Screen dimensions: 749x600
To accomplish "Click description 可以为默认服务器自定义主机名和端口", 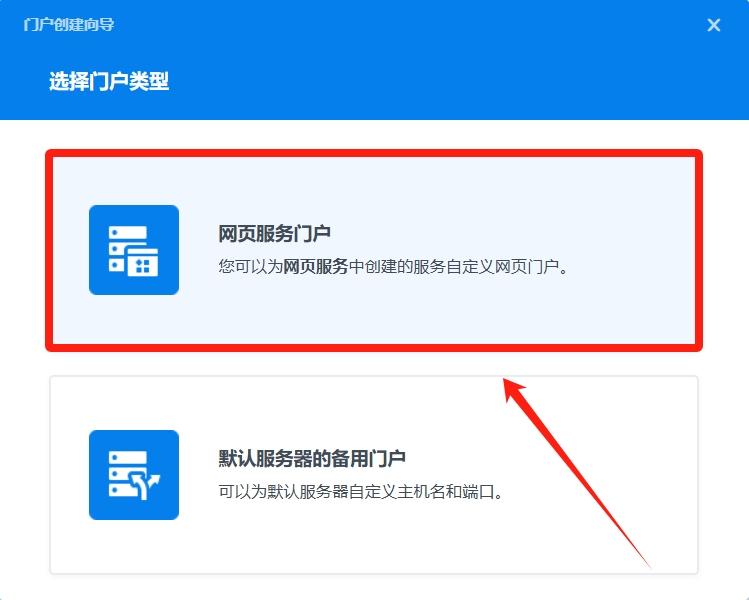I will click(361, 492).
